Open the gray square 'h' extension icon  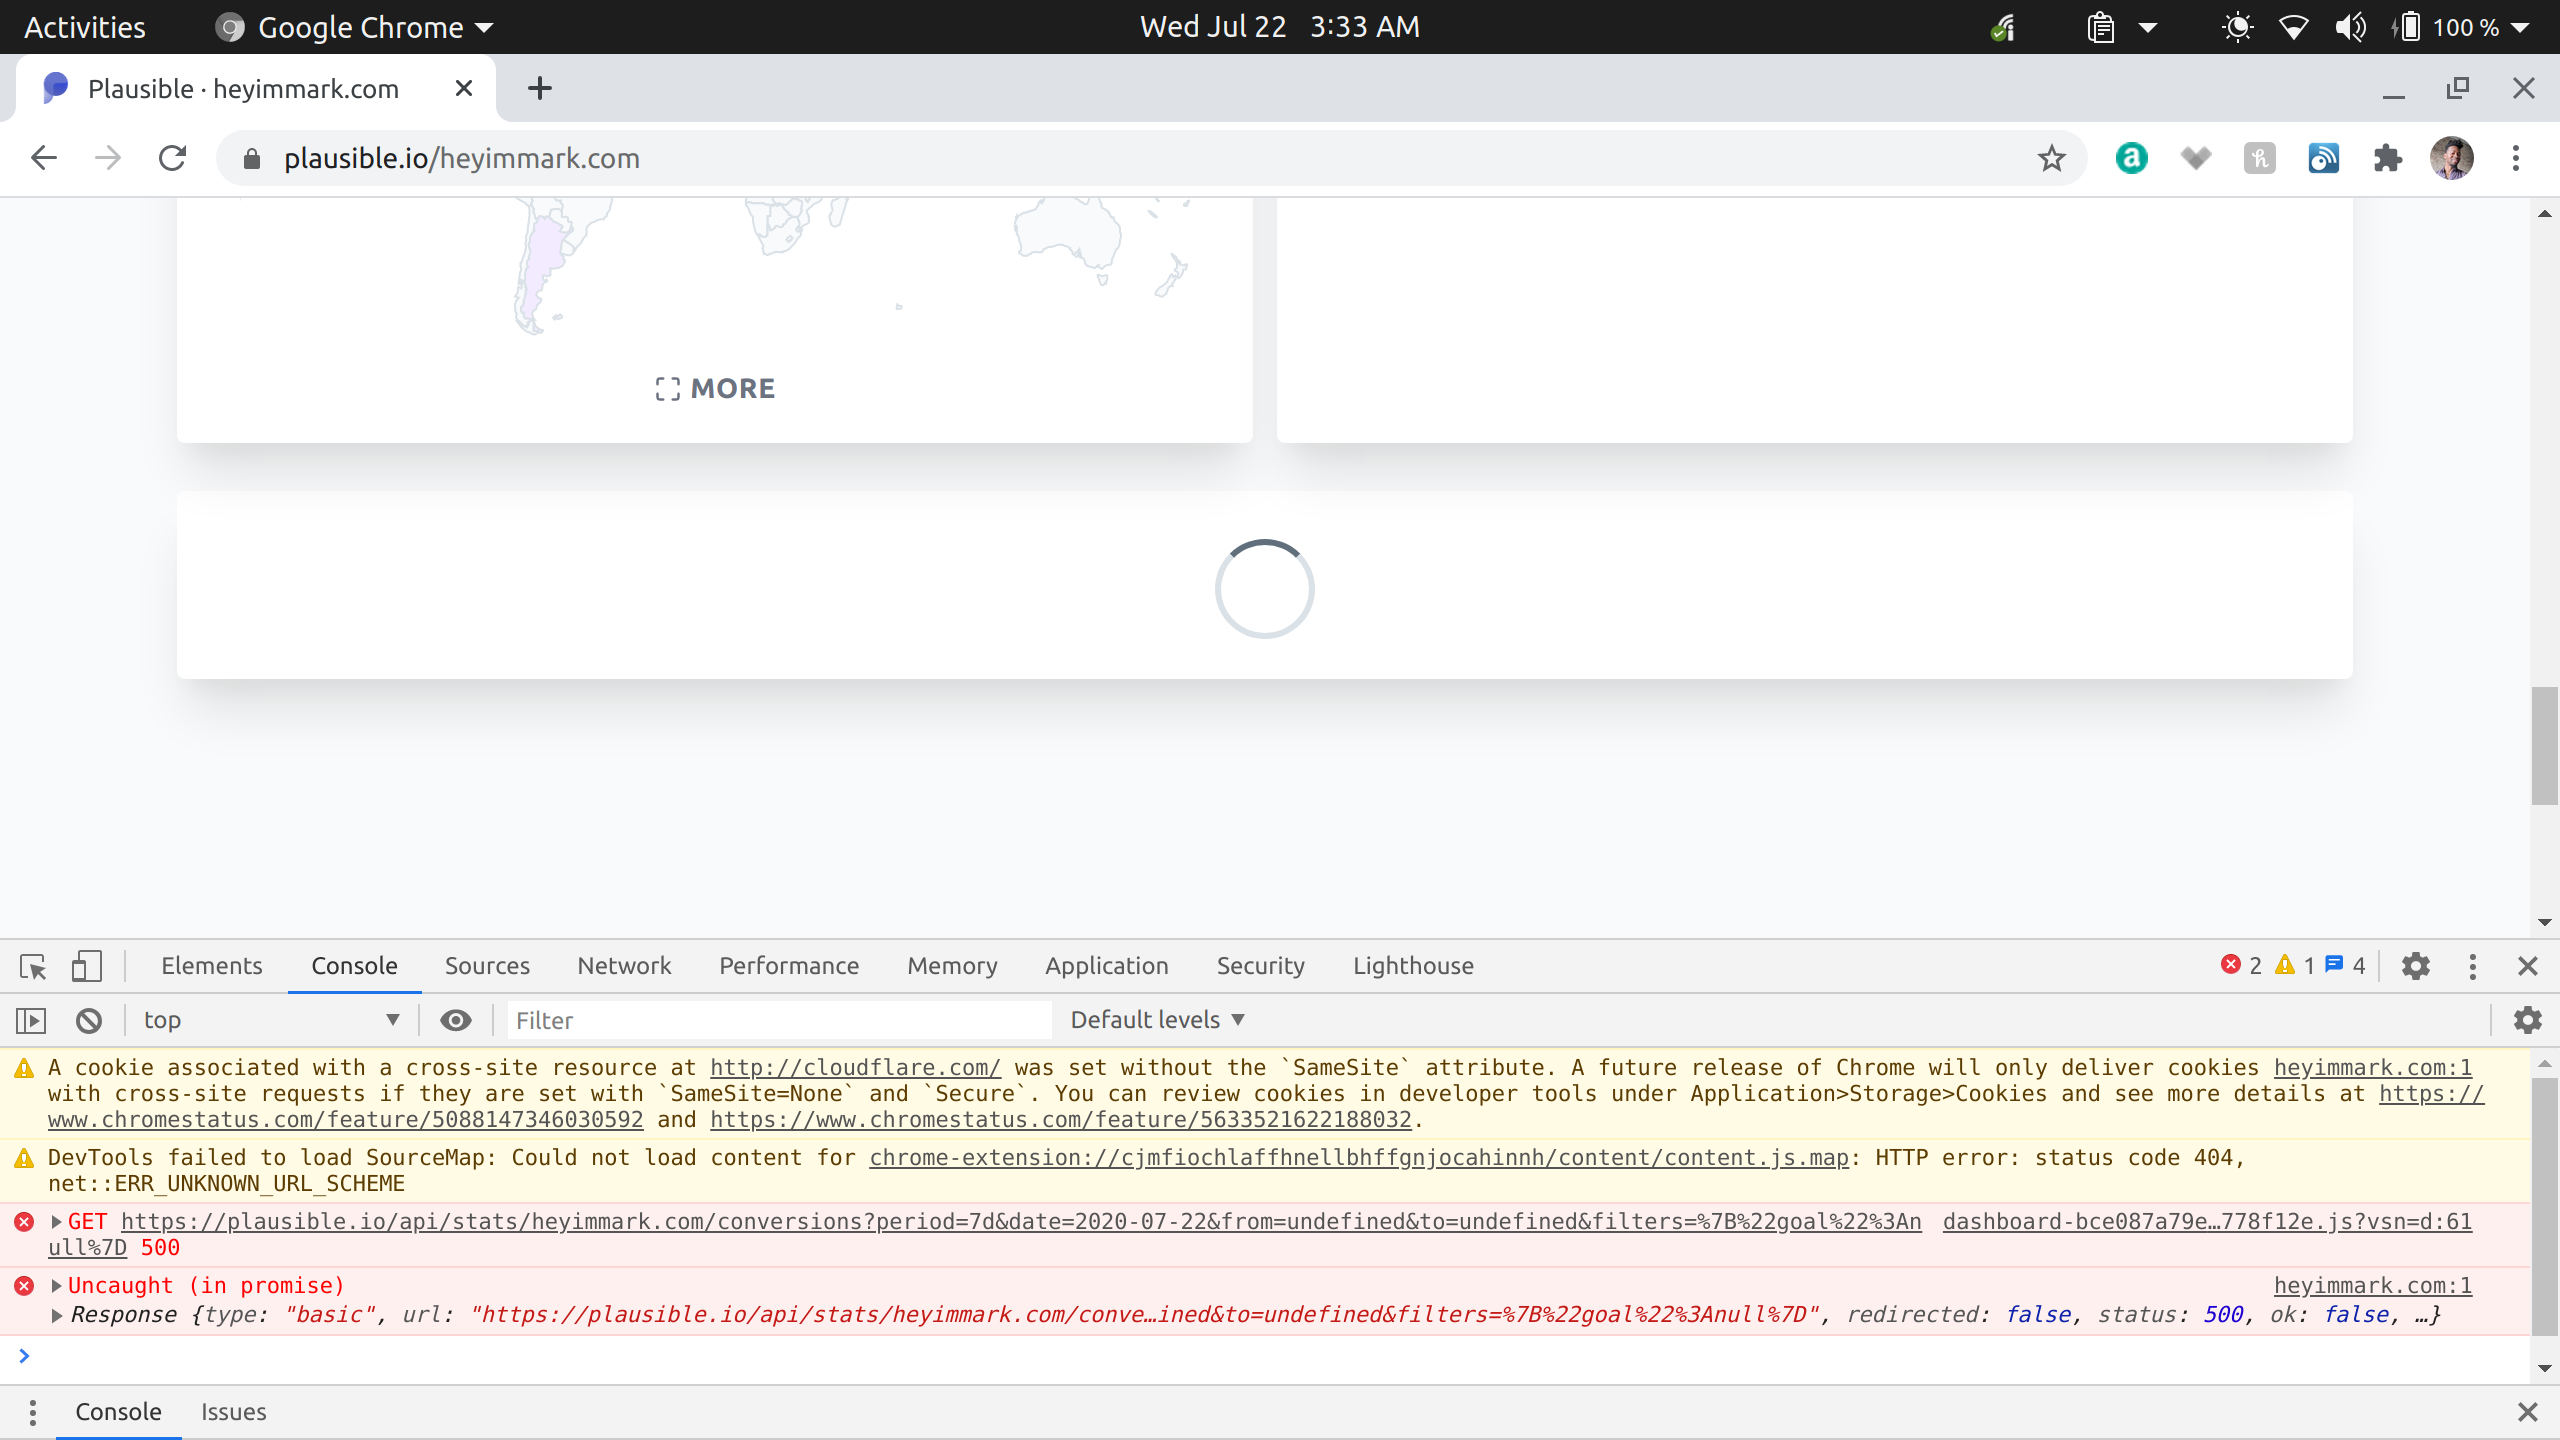pyautogui.click(x=2260, y=158)
